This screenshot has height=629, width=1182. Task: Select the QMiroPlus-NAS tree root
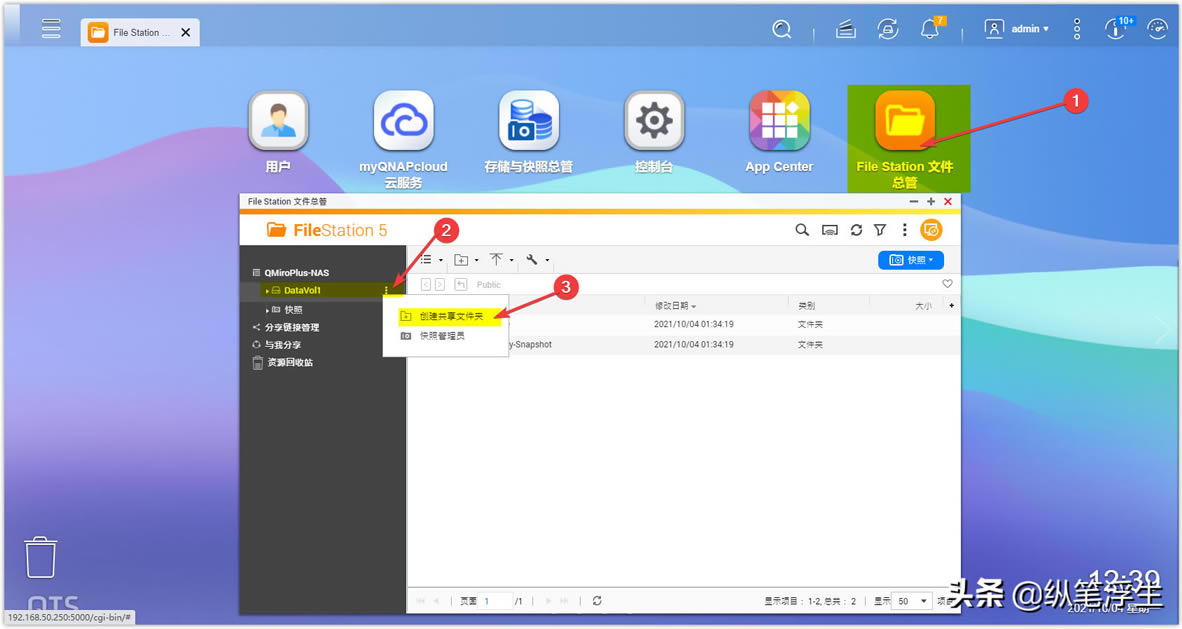(x=296, y=273)
